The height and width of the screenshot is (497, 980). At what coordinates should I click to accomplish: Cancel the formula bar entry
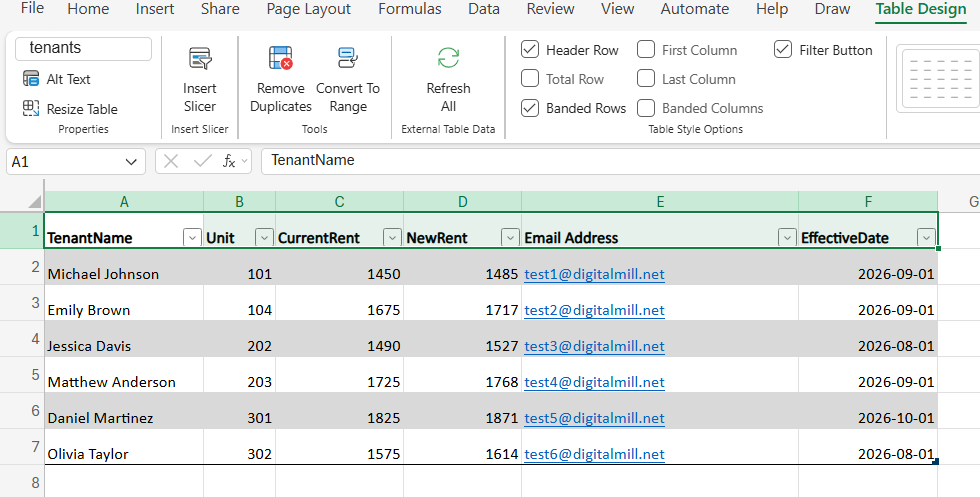[x=171, y=161]
